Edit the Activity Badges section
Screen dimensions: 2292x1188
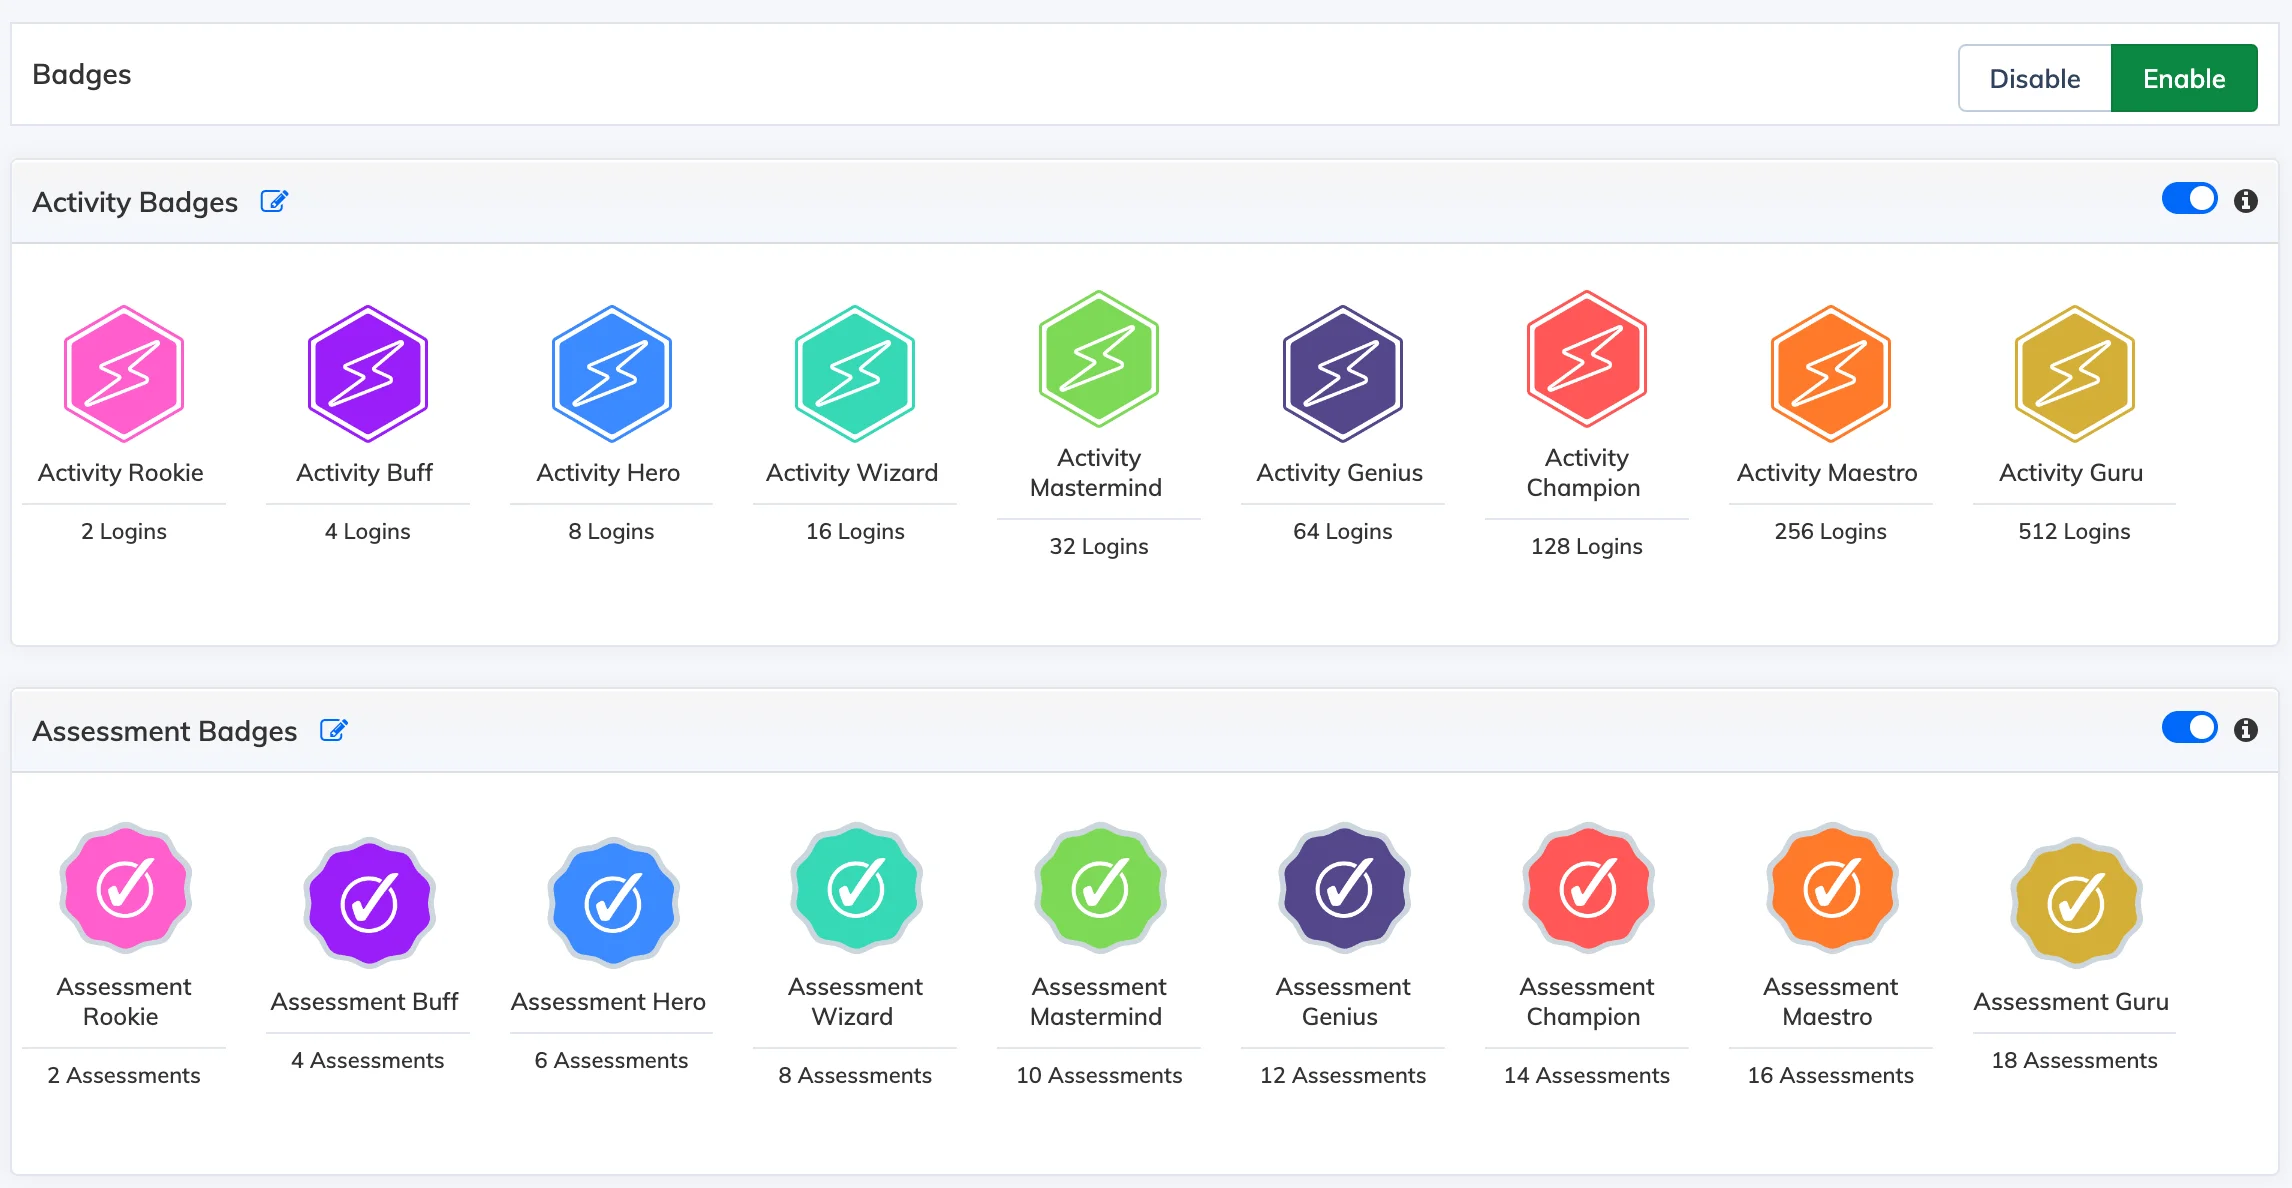274,201
